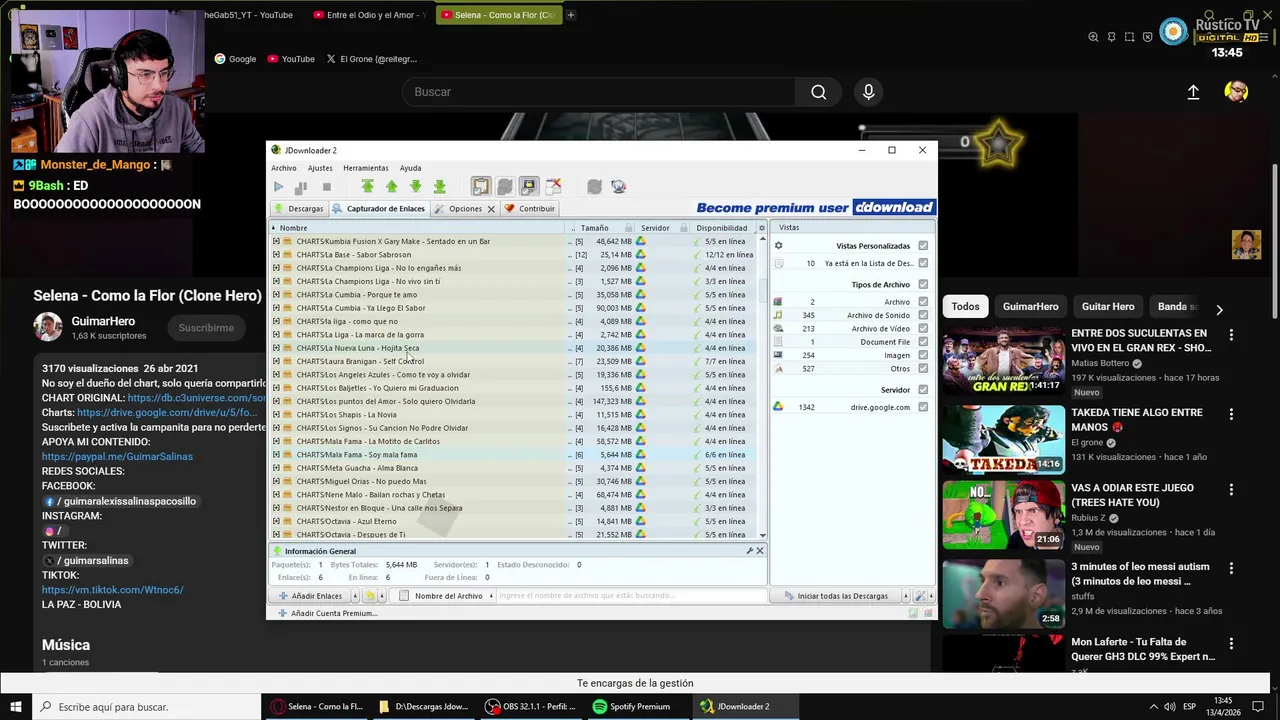This screenshot has height=720, width=1280.
Task: Open table column settings gear icon
Action: 761,228
